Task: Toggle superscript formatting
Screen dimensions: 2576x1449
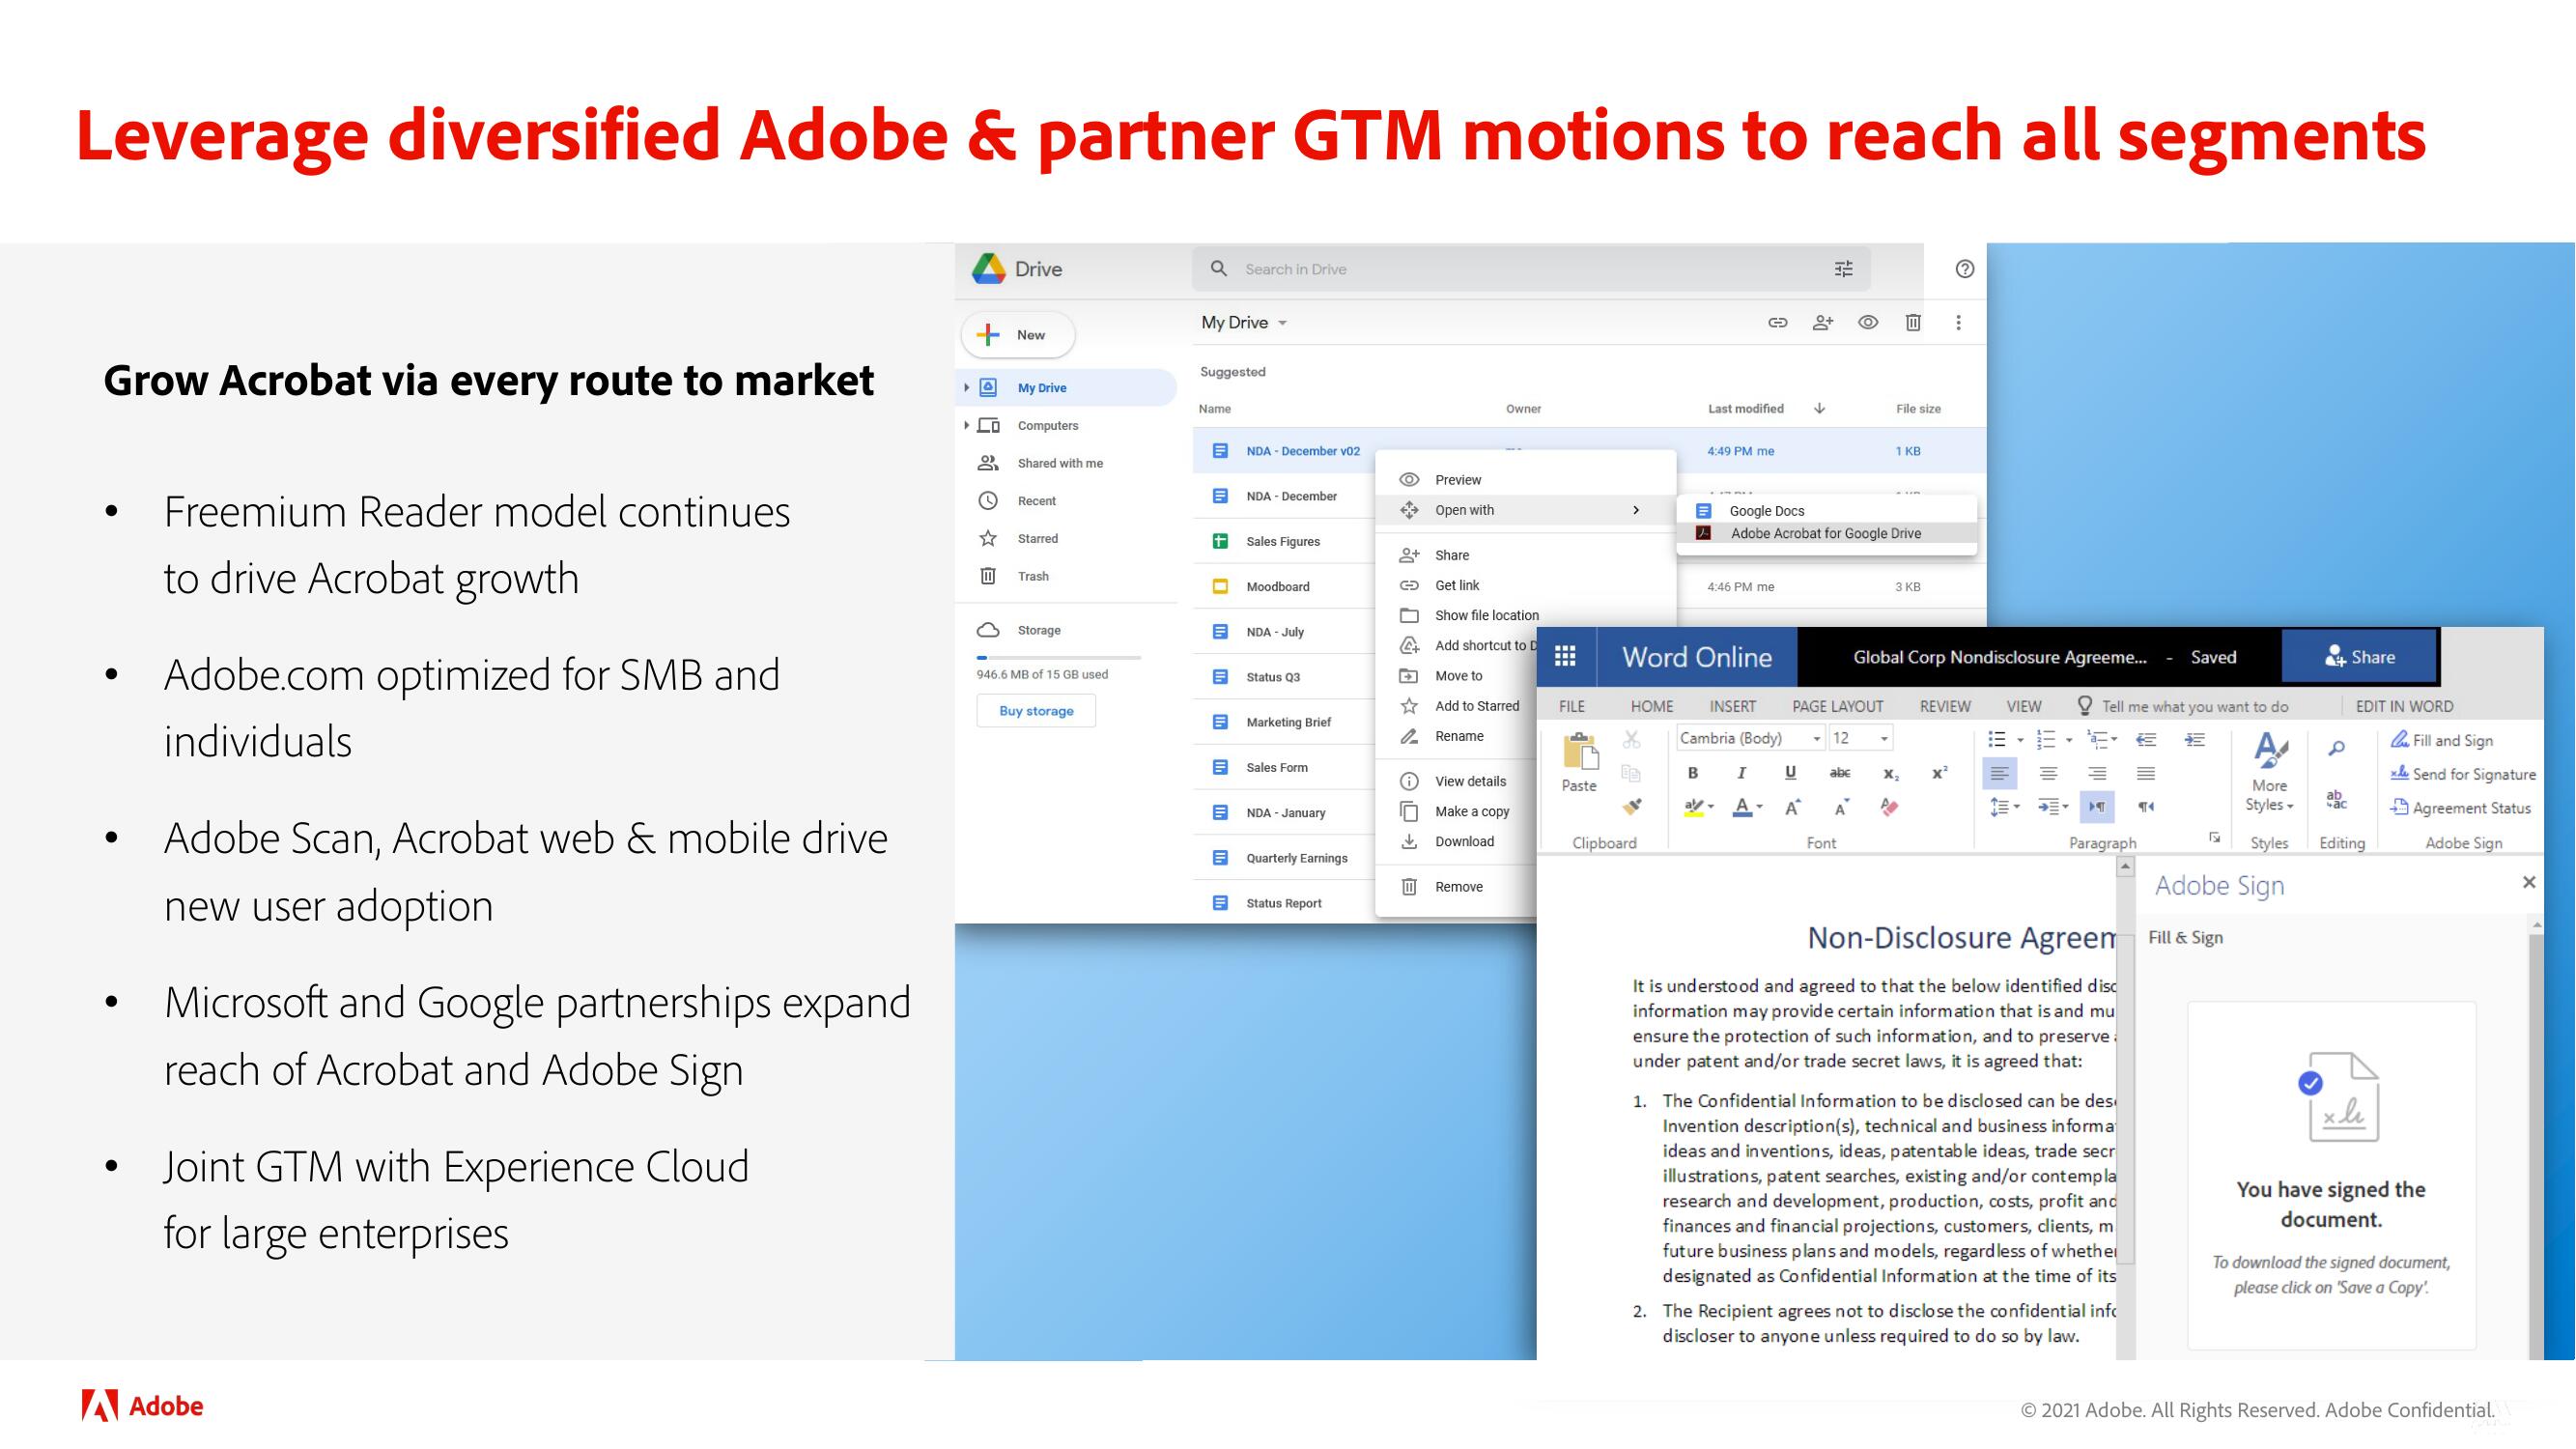Action: 1939,773
